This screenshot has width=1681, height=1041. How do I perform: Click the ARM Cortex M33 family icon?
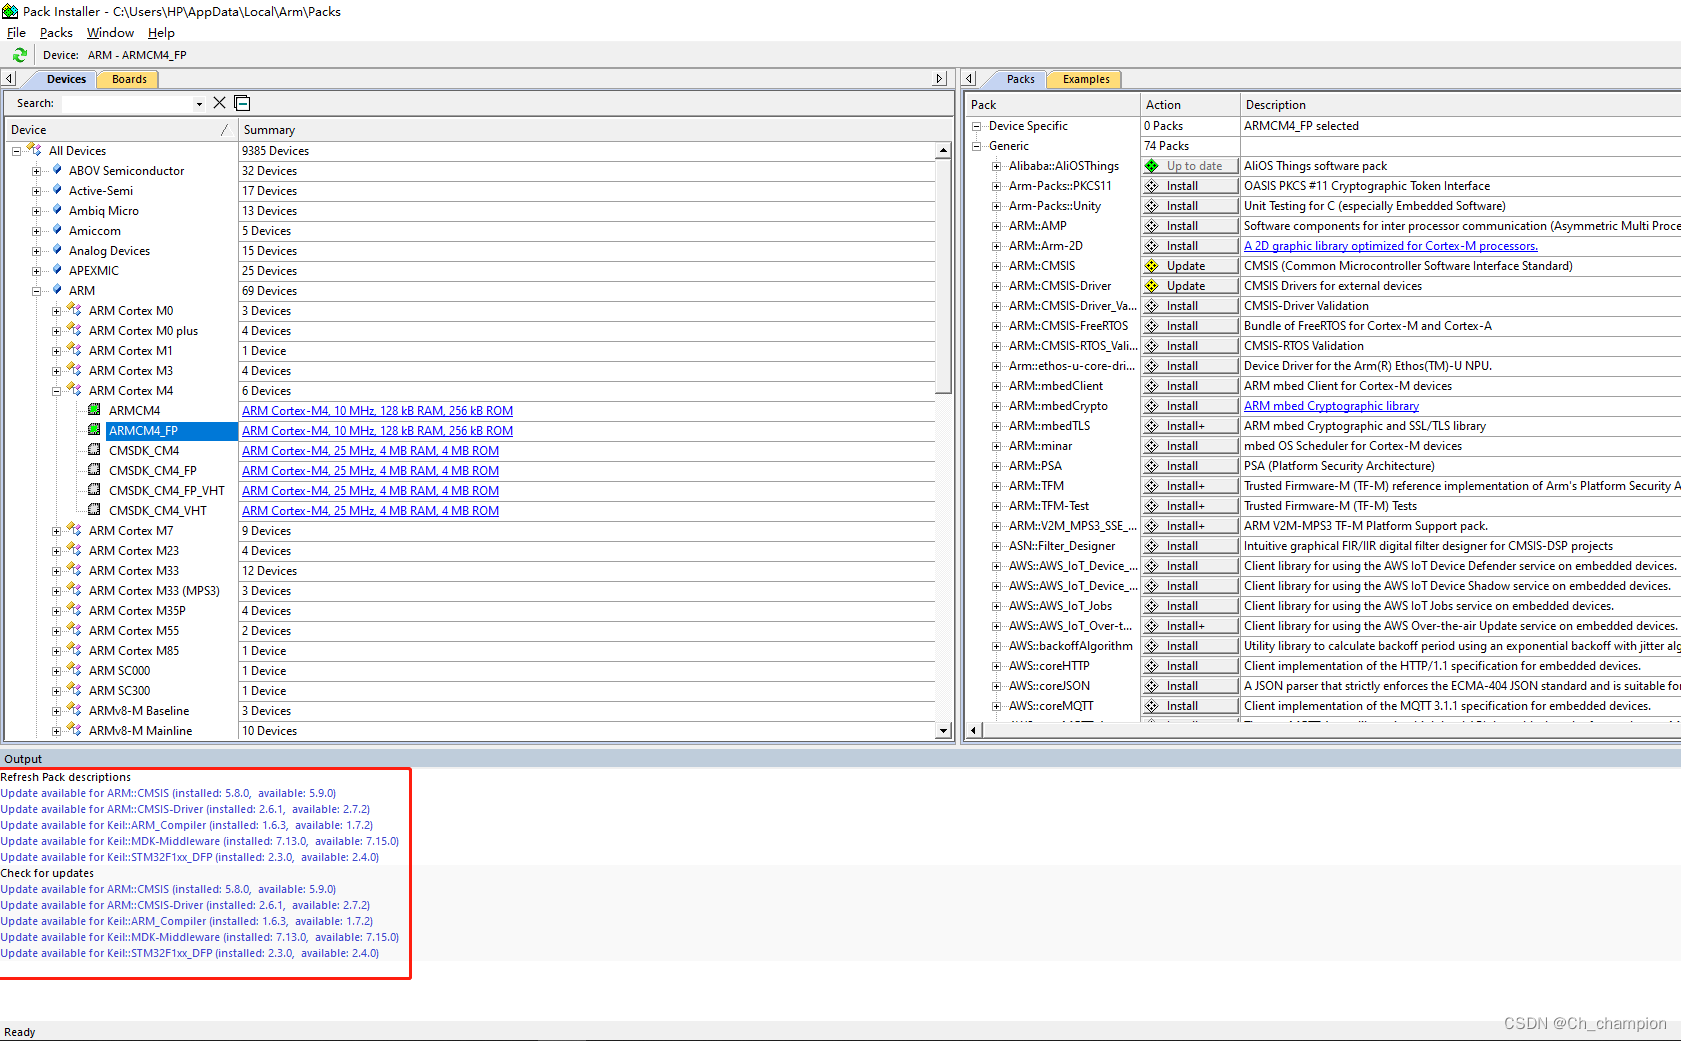pos(74,570)
